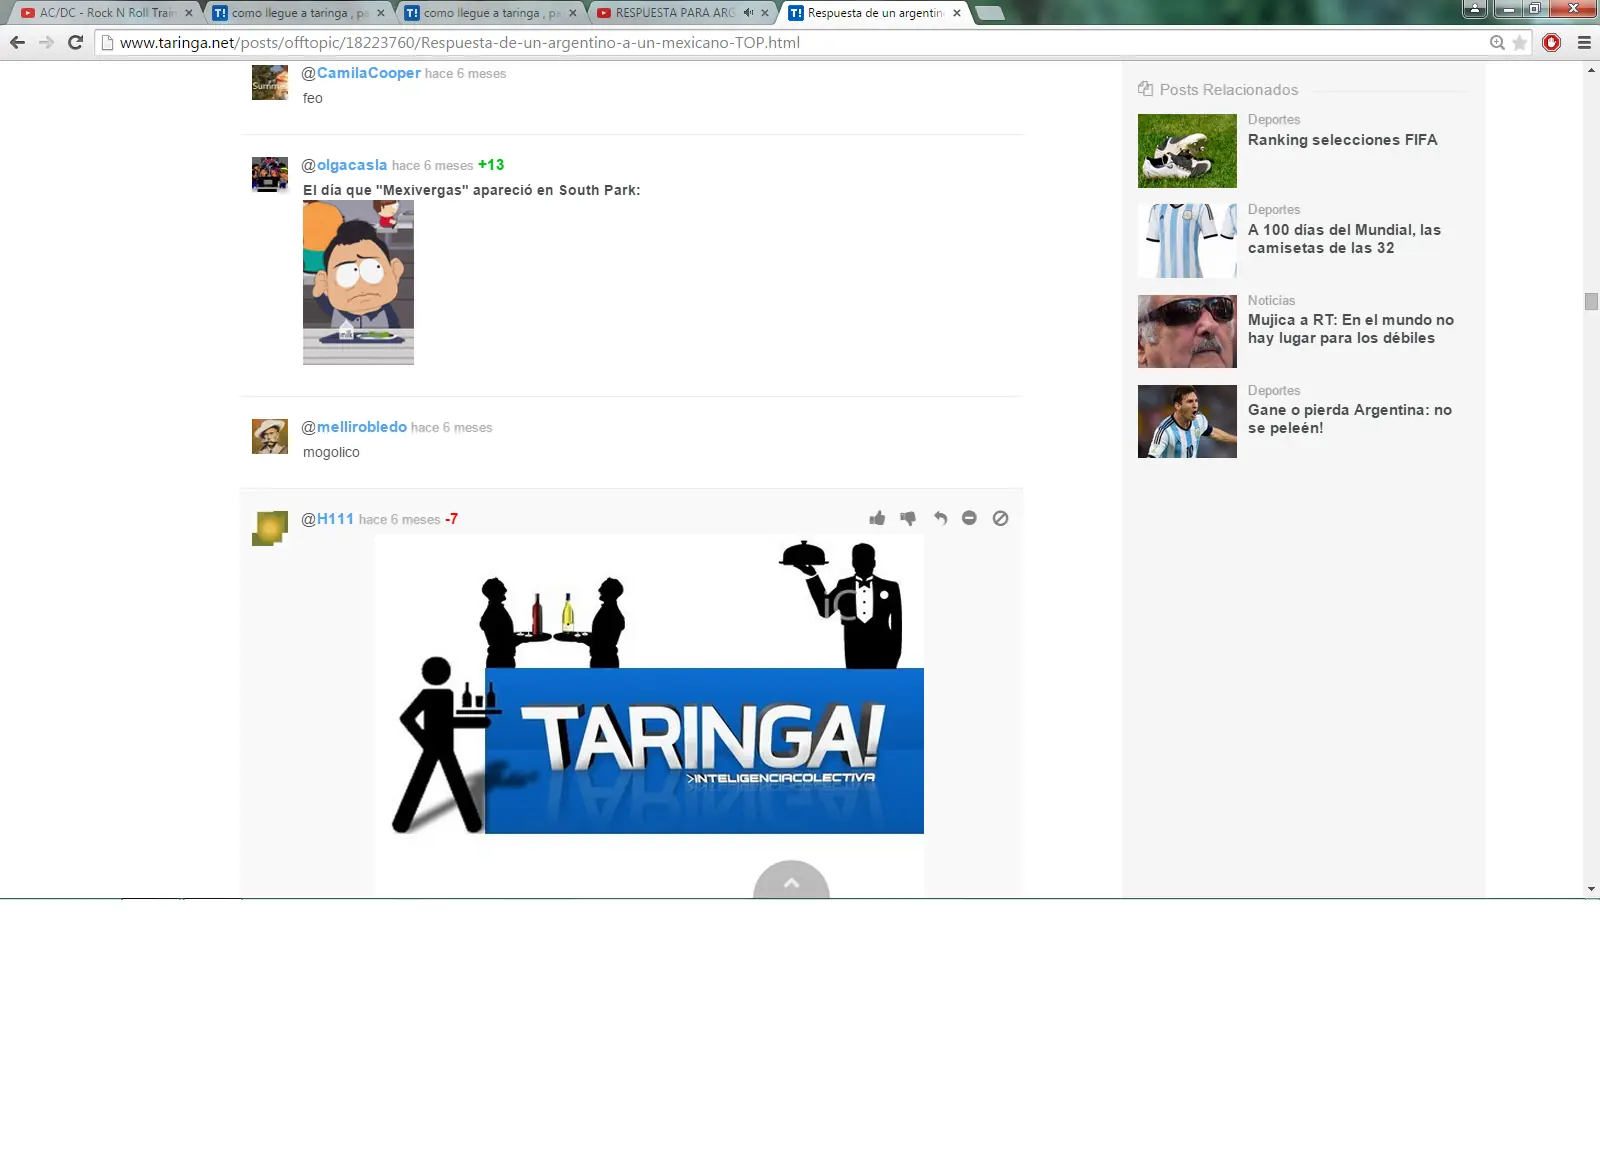Click the red extension icon in toolbar

1551,42
